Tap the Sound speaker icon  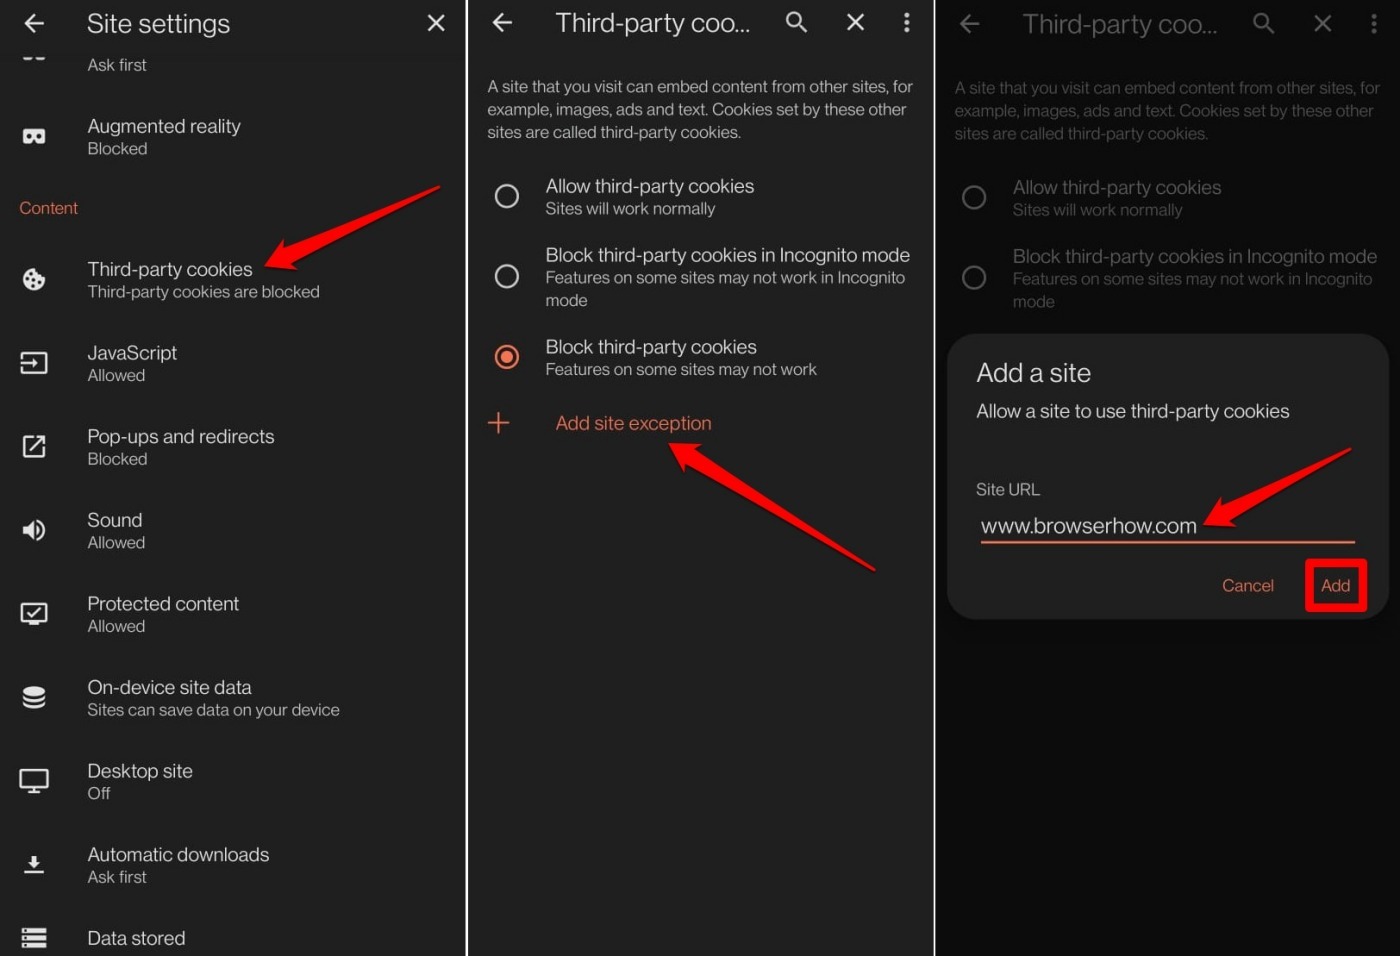click(34, 531)
